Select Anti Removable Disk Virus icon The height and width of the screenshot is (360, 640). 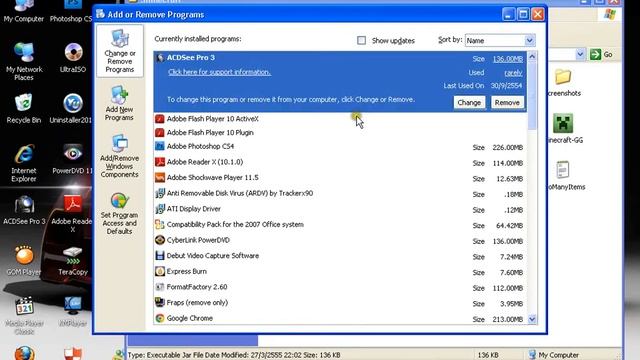[x=160, y=193]
